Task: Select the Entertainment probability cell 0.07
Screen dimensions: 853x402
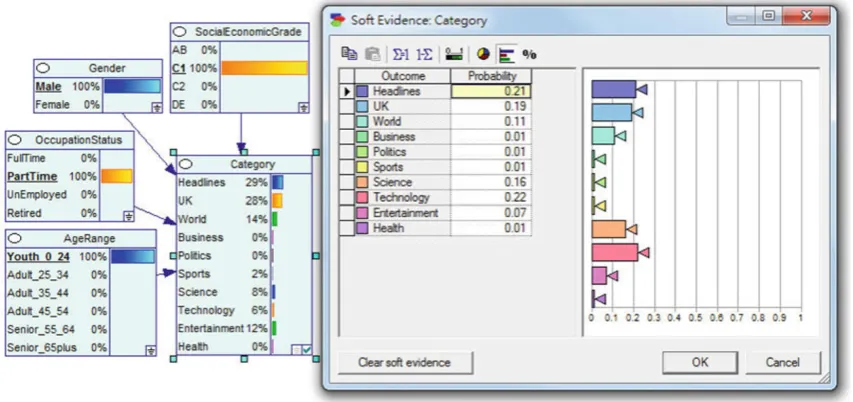Action: click(491, 213)
